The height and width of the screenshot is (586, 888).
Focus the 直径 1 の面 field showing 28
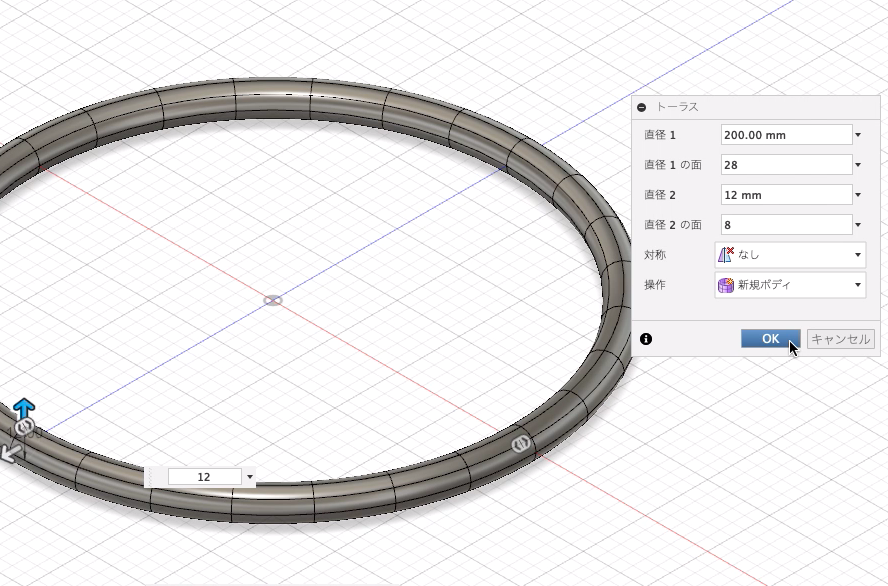click(786, 165)
